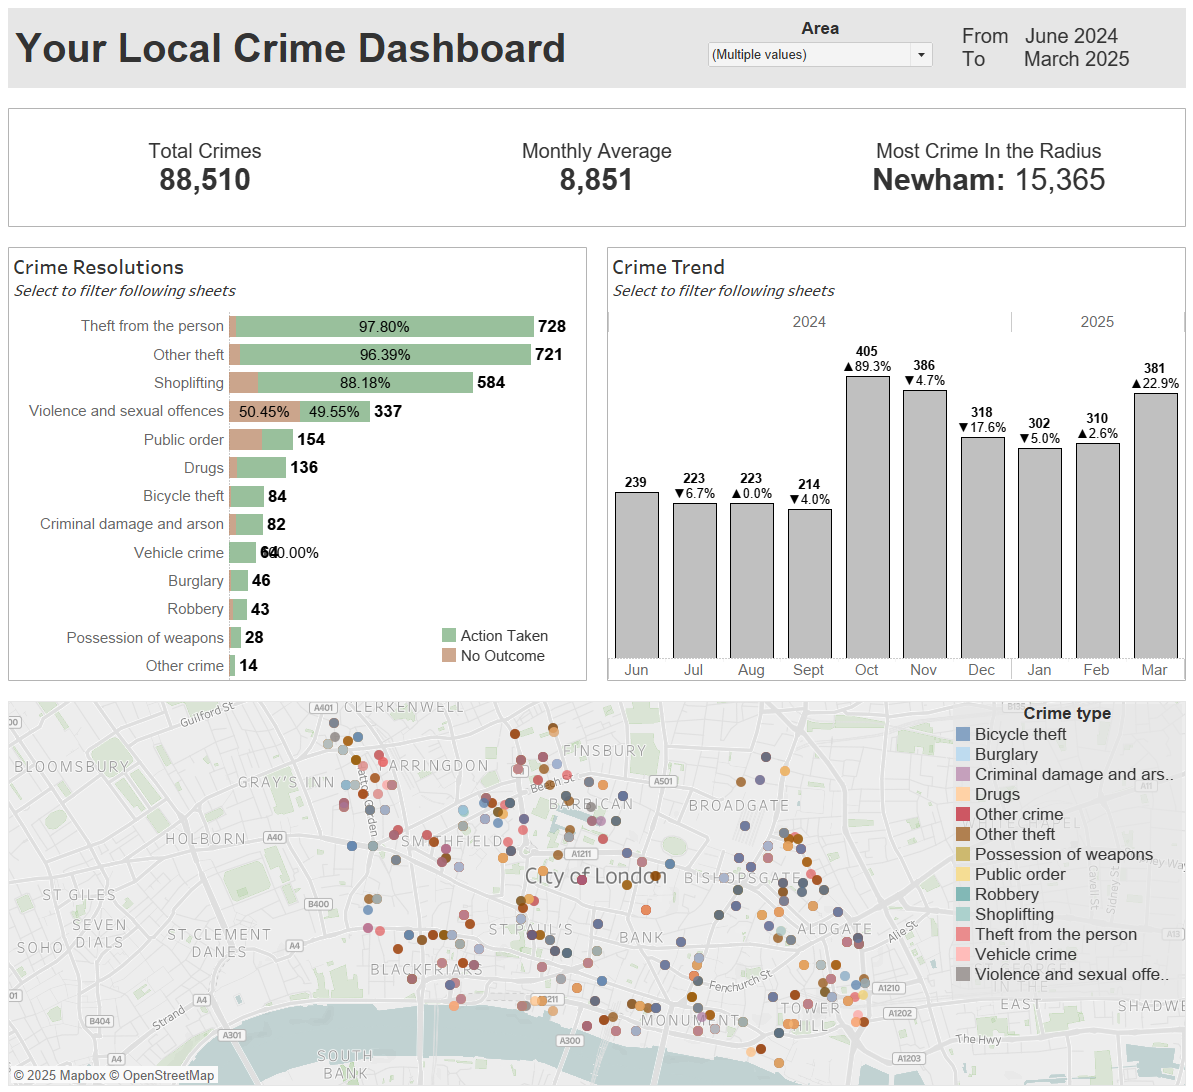The height and width of the screenshot is (1092, 1193).
Task: Select the October trend bar showing 405
Action: [867, 517]
